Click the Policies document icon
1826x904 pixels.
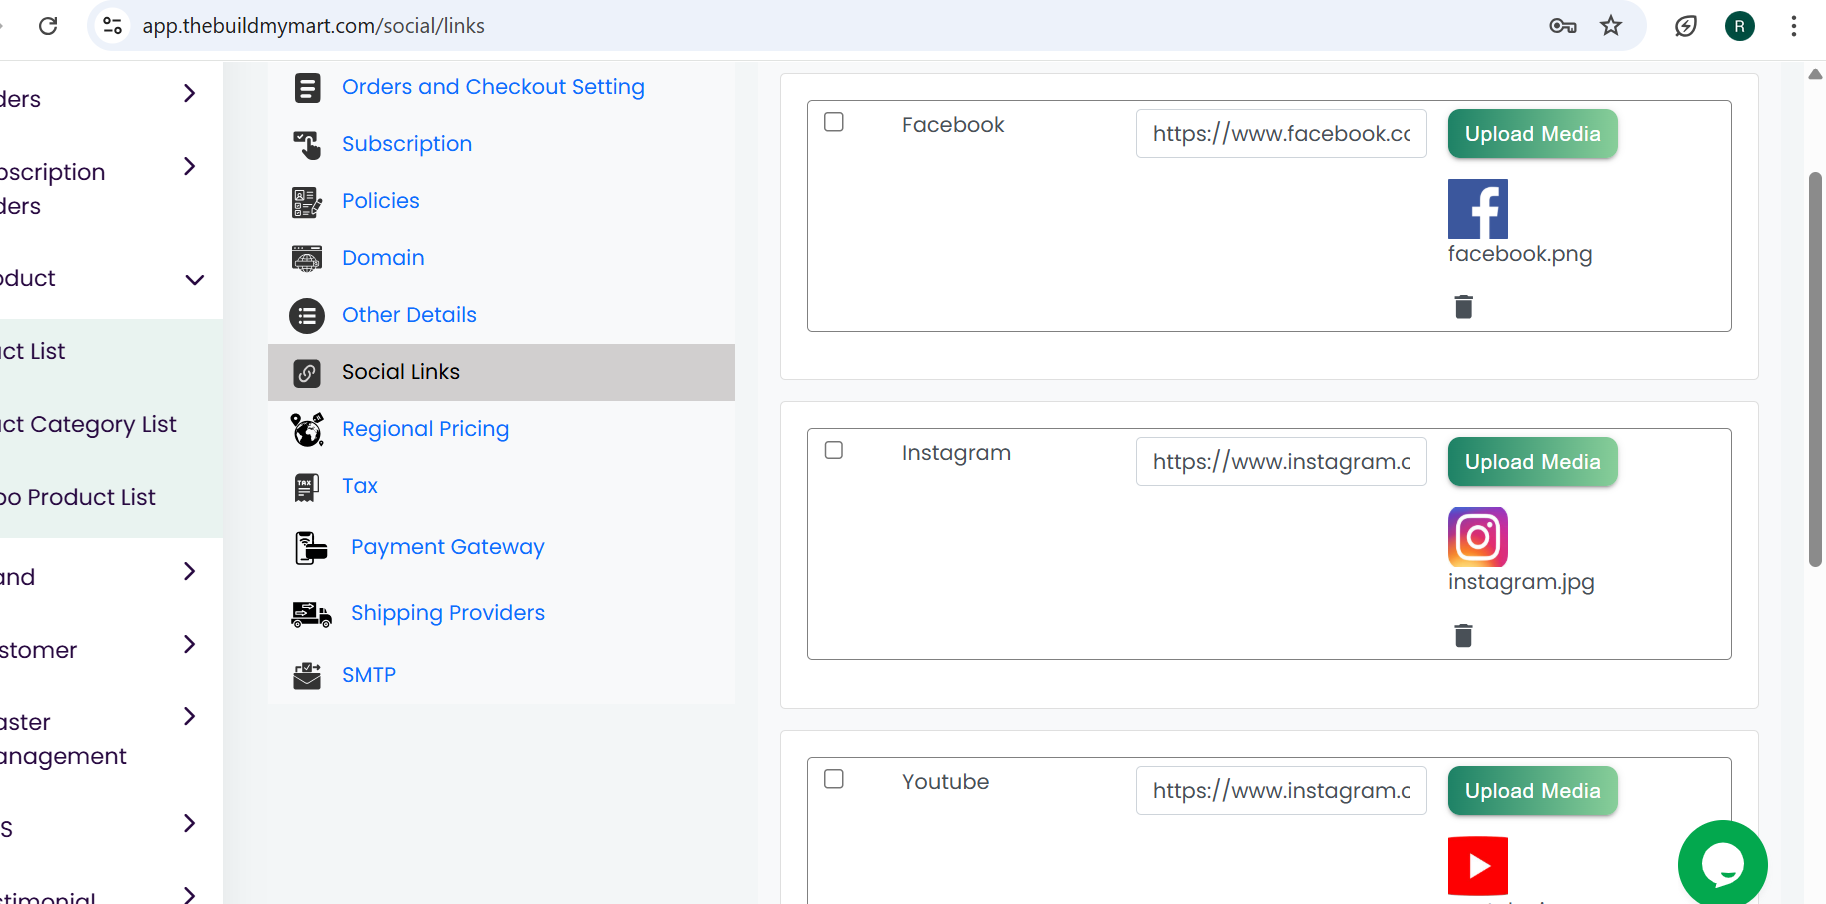pyautogui.click(x=307, y=202)
